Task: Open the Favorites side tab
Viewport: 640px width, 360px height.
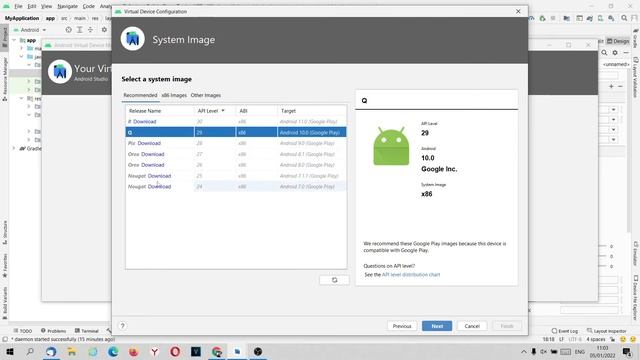Action: (x=4, y=265)
